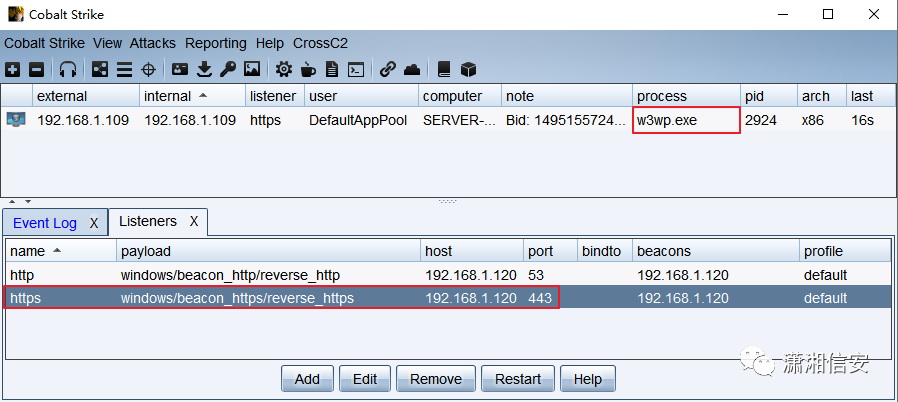Open the View menu

tap(108, 43)
